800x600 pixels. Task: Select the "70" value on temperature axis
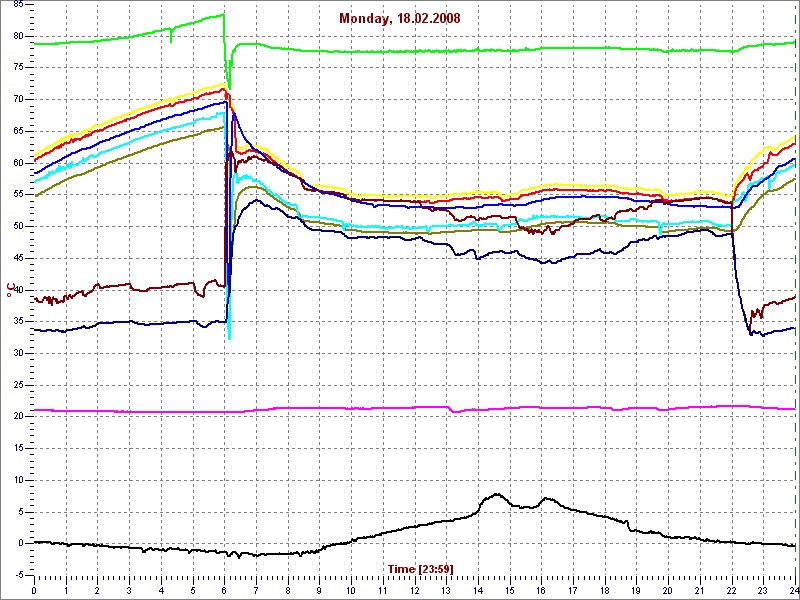tap(18, 99)
